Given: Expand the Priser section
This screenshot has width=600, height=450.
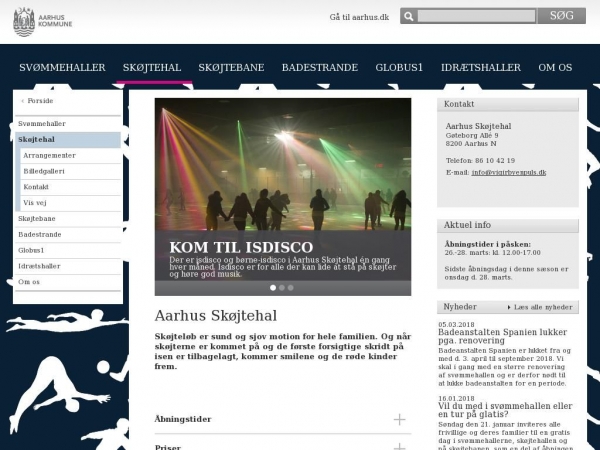Looking at the screenshot, I should pyautogui.click(x=168, y=447).
